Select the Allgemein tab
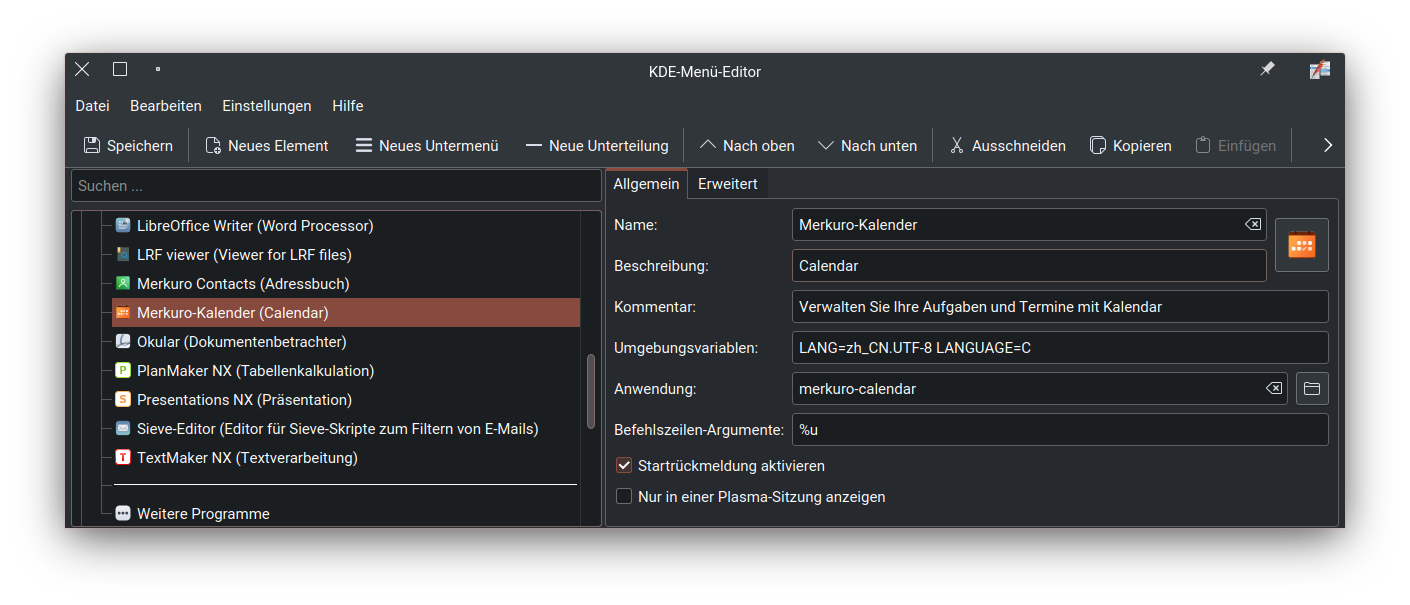This screenshot has height=605, width=1410. coord(646,184)
